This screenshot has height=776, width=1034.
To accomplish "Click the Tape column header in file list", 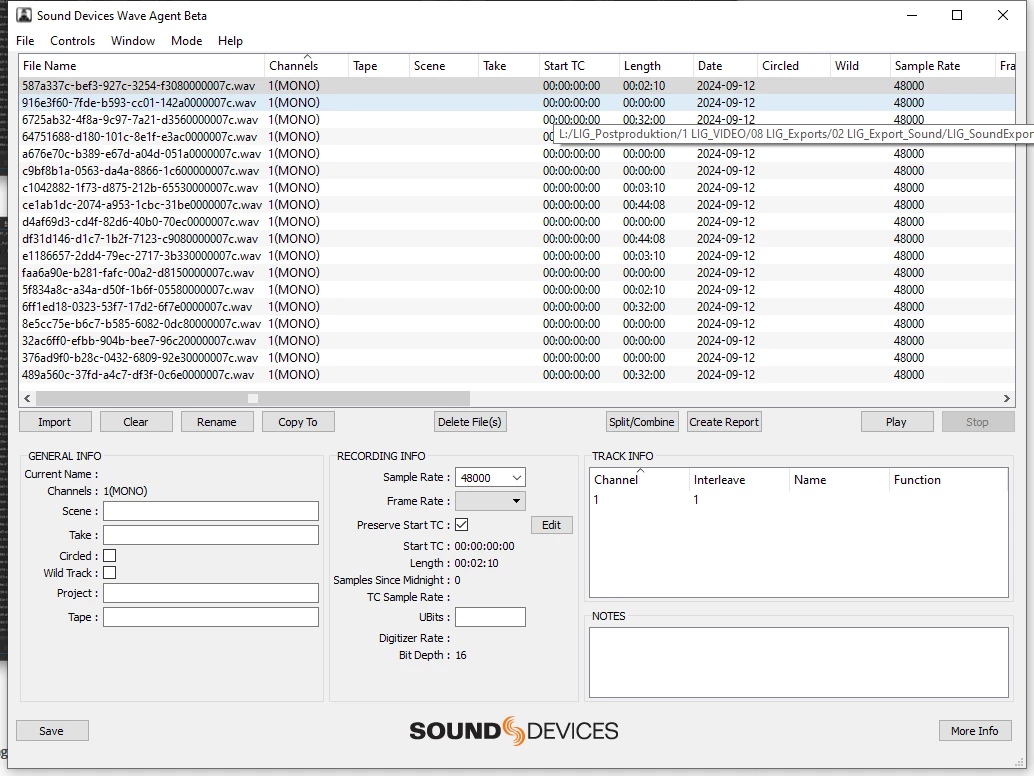I will click(379, 66).
